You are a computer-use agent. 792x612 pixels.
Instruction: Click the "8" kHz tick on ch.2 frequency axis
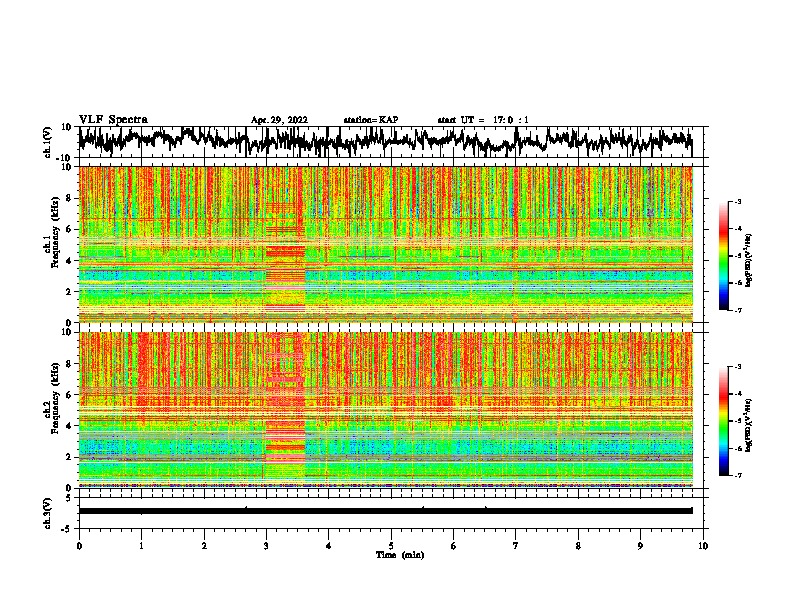pos(69,364)
